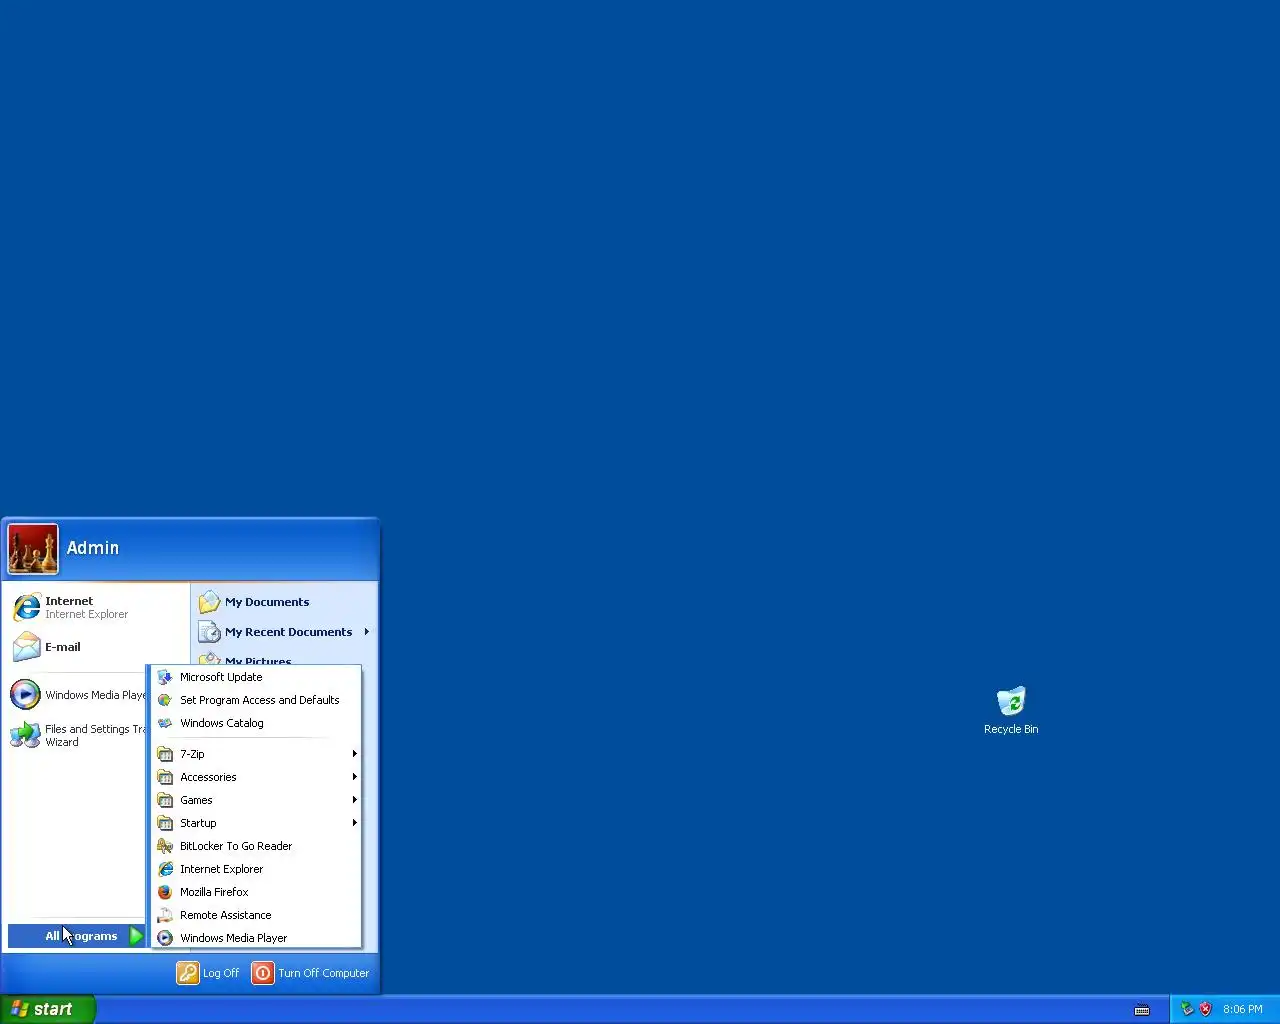Click the Windows Catalog text label
This screenshot has width=1280, height=1024.
pos(222,723)
